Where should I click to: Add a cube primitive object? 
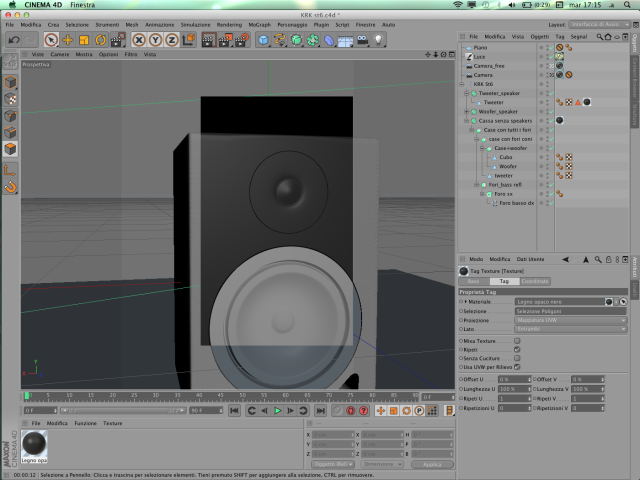264,40
